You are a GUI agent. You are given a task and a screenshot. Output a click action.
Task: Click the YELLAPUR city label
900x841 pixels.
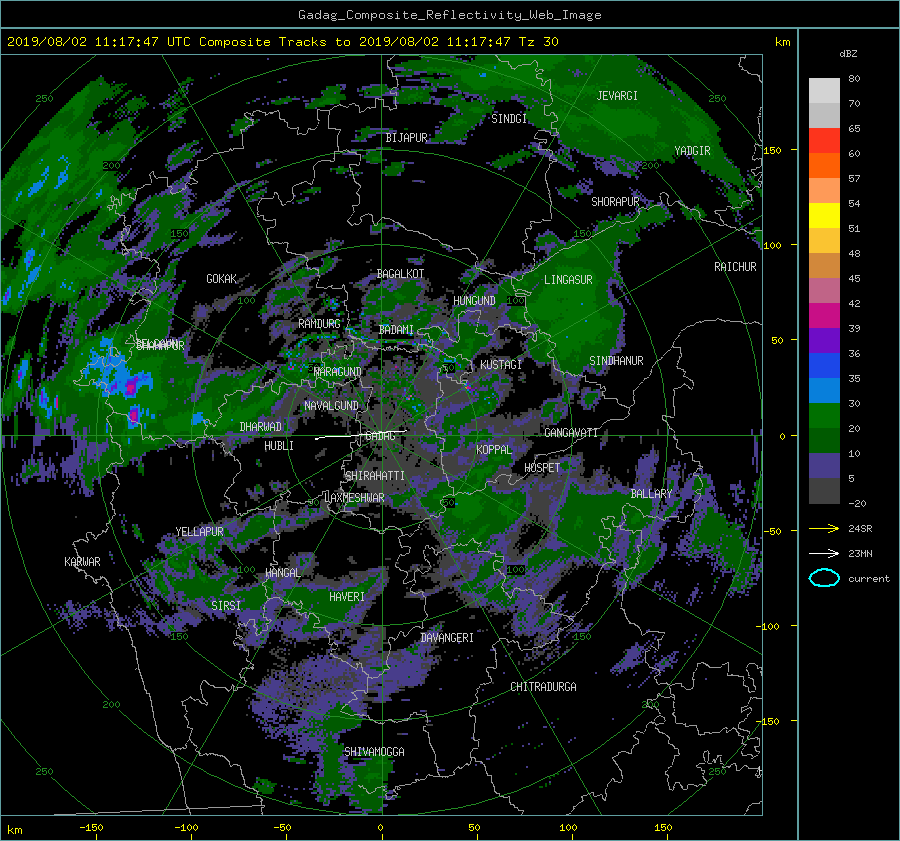coord(199,532)
